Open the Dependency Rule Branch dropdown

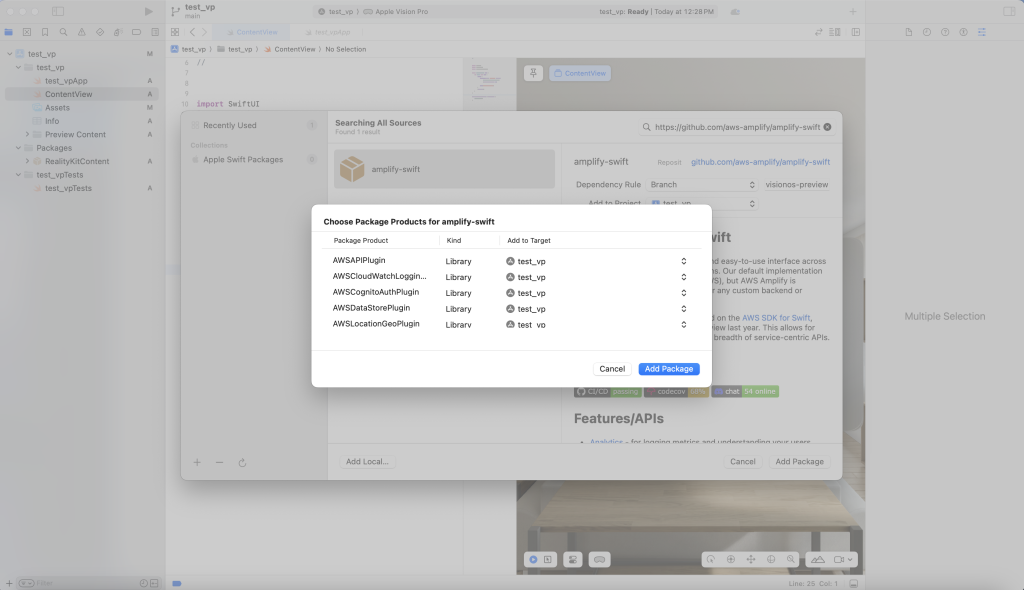[702, 184]
